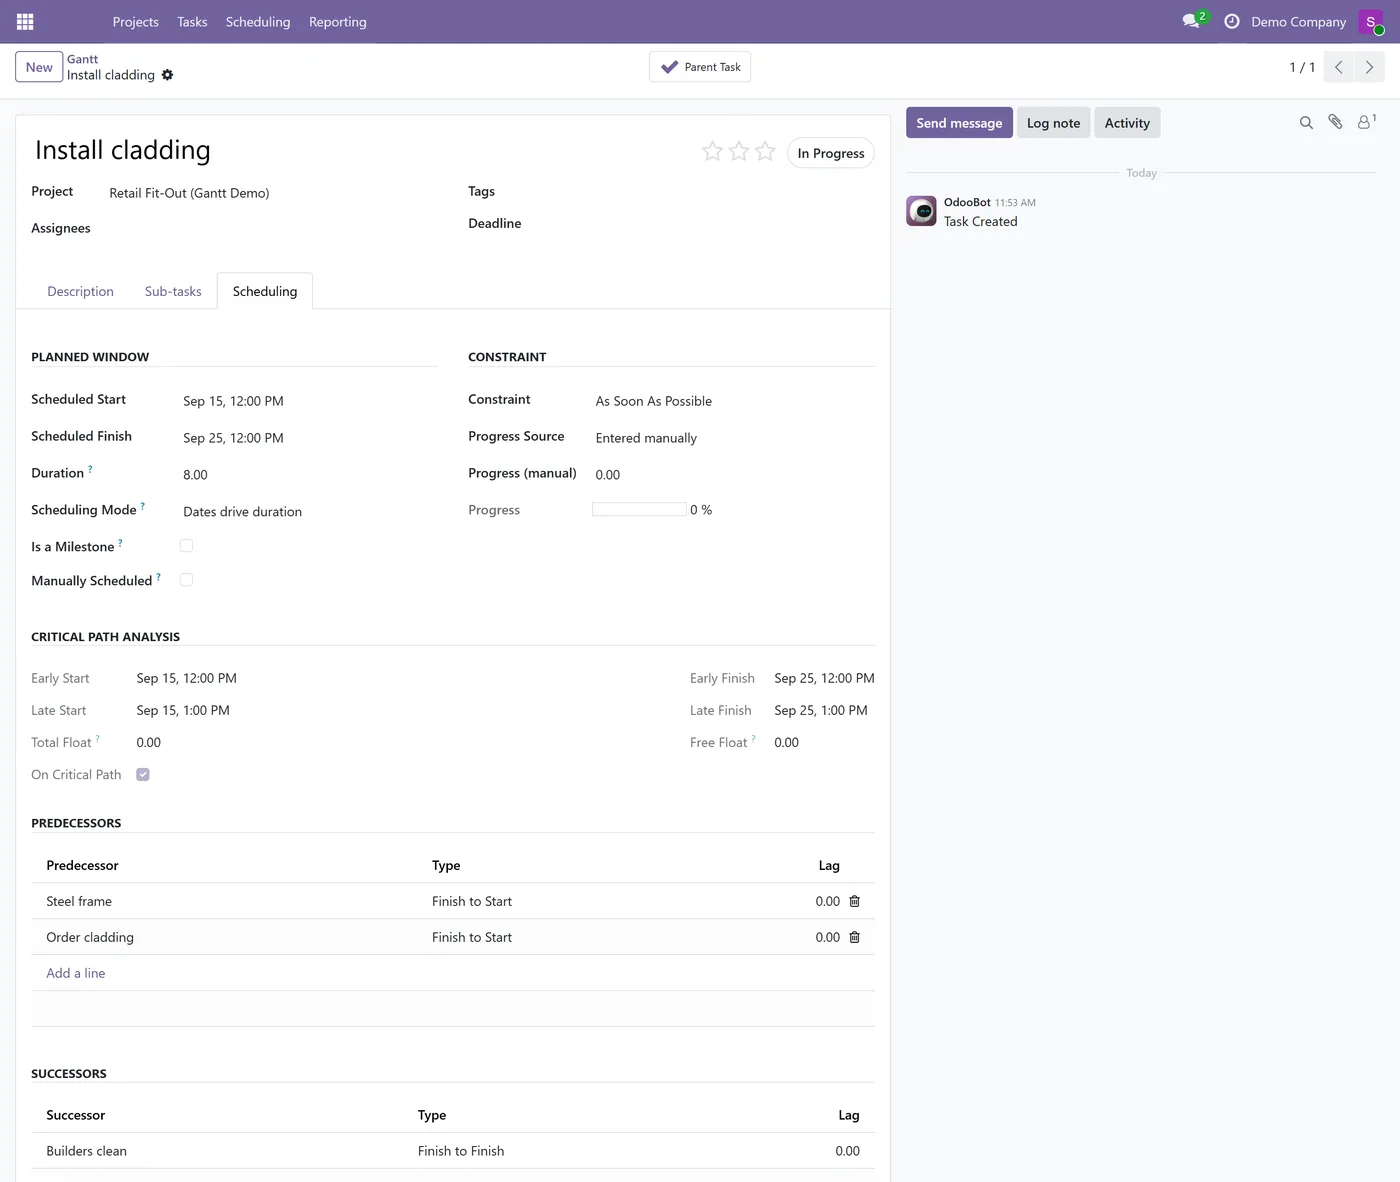Open the Scheduling Mode dropdown
1400x1182 pixels.
pos(309,512)
